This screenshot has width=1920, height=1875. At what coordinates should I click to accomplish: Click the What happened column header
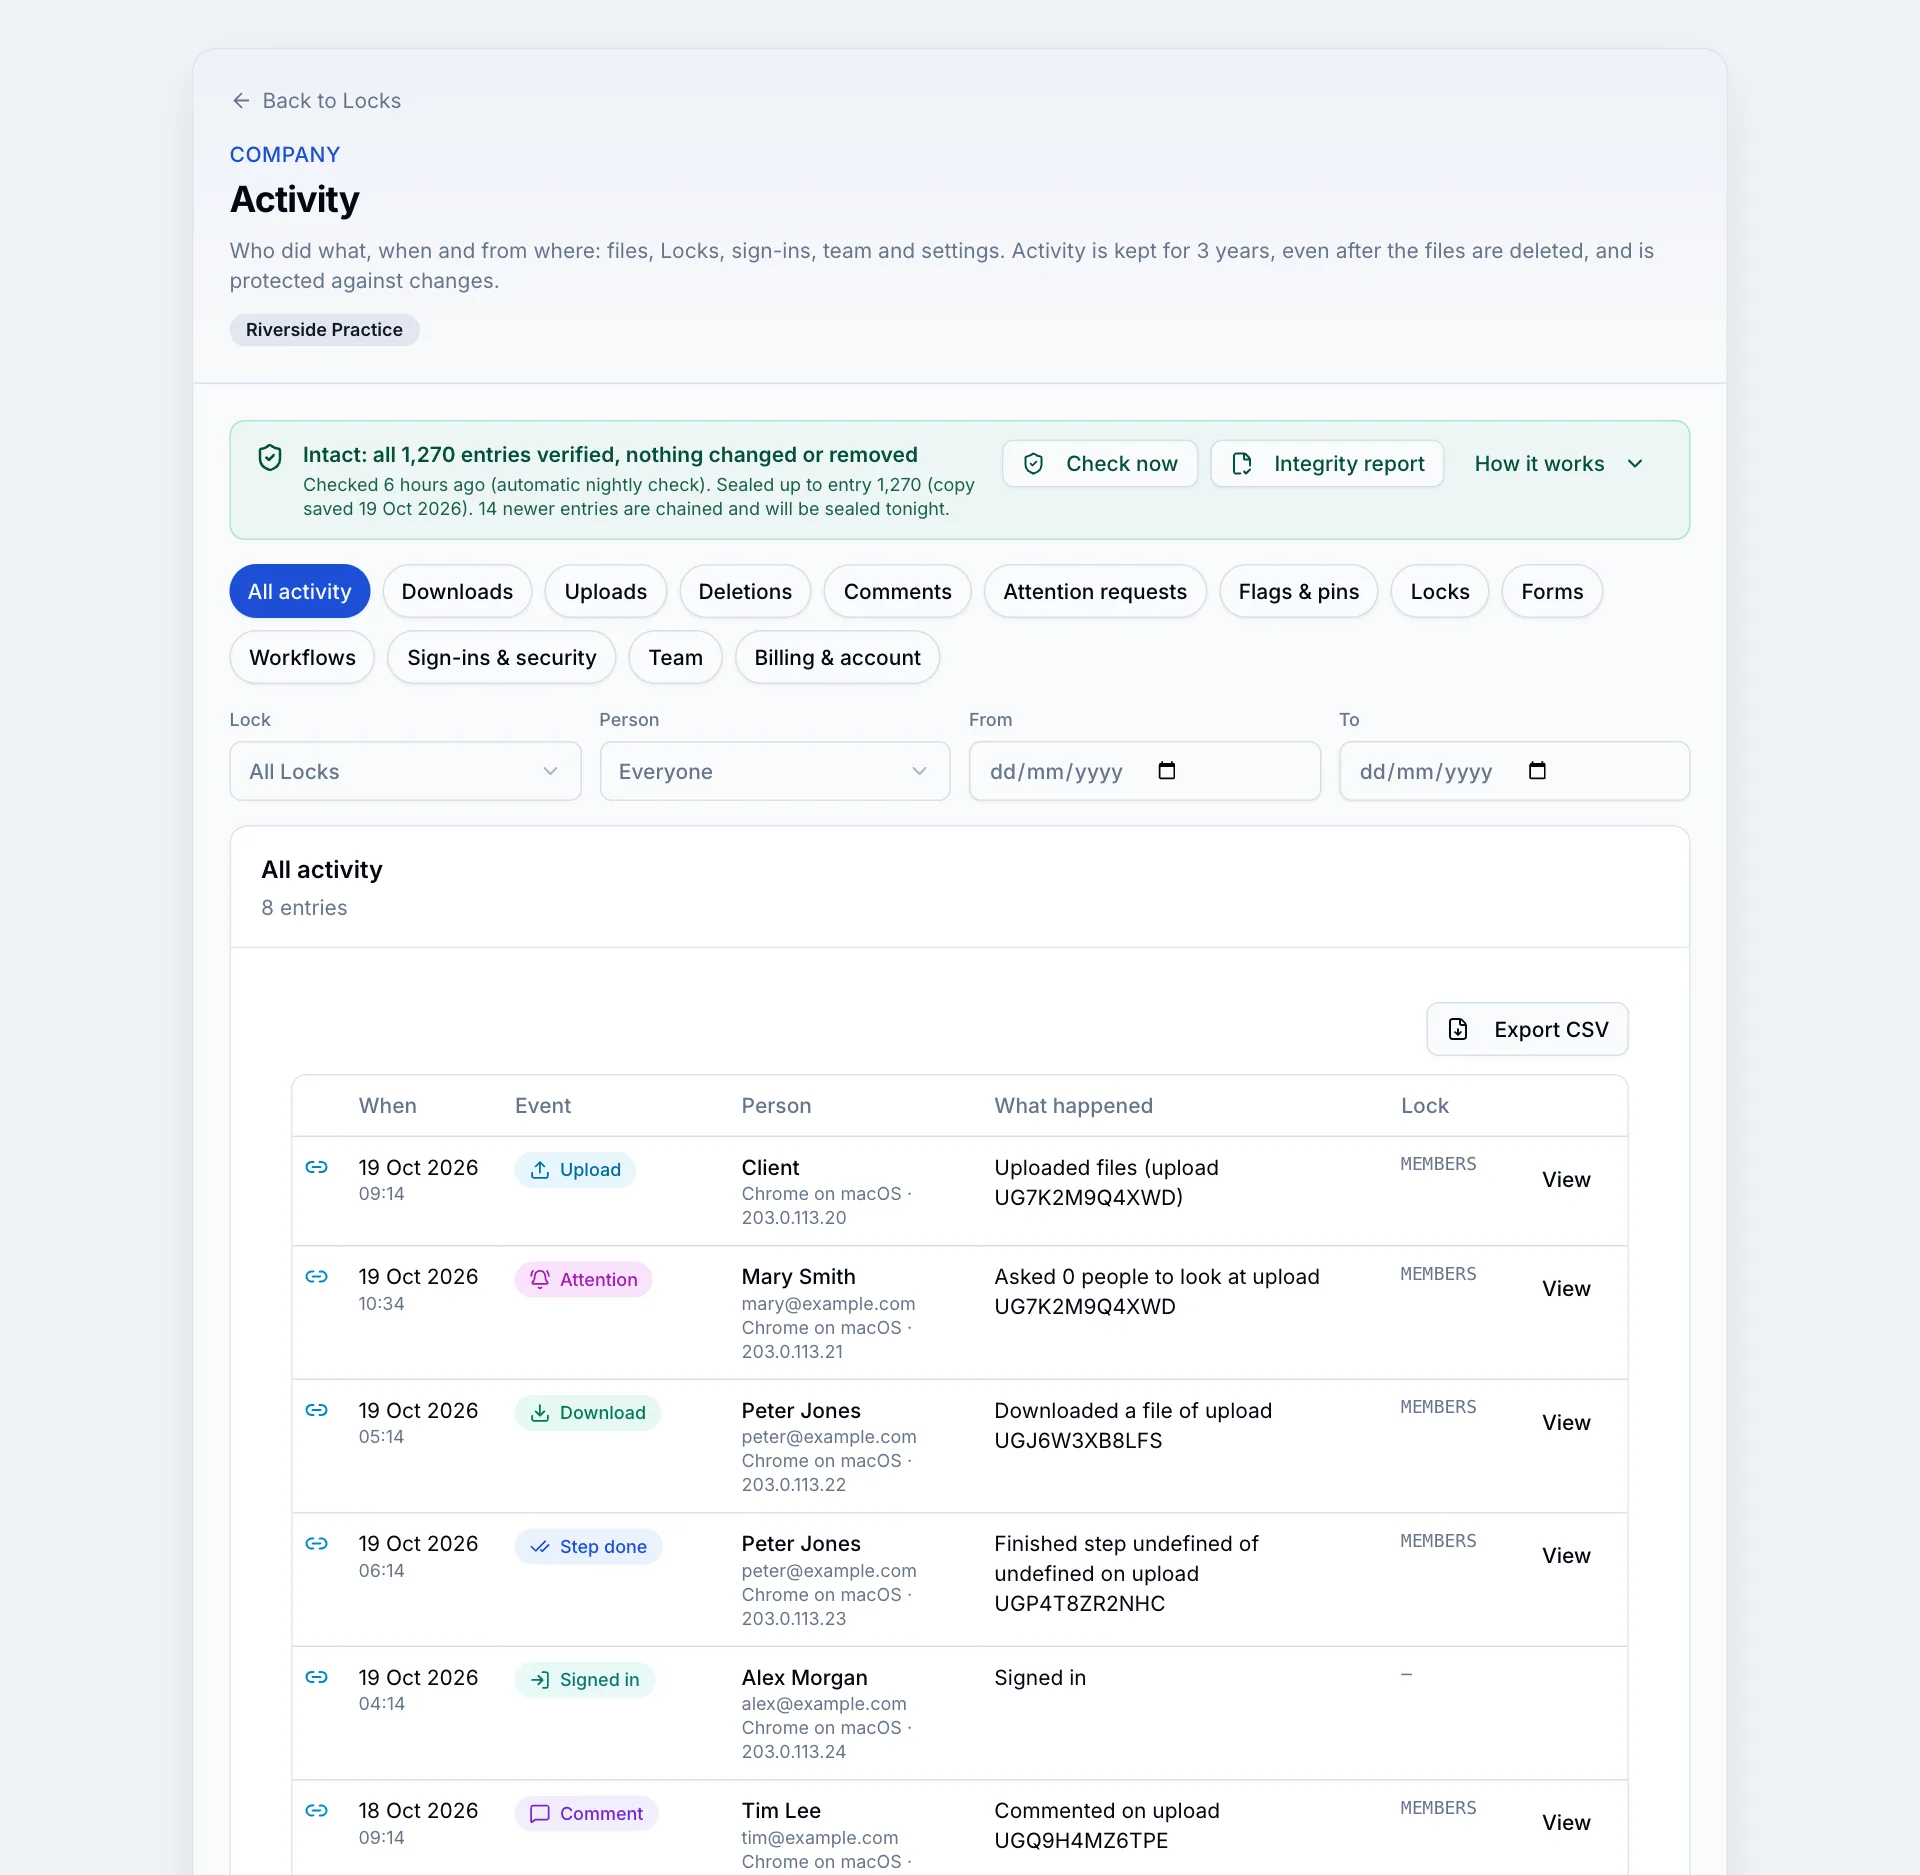[1073, 1106]
